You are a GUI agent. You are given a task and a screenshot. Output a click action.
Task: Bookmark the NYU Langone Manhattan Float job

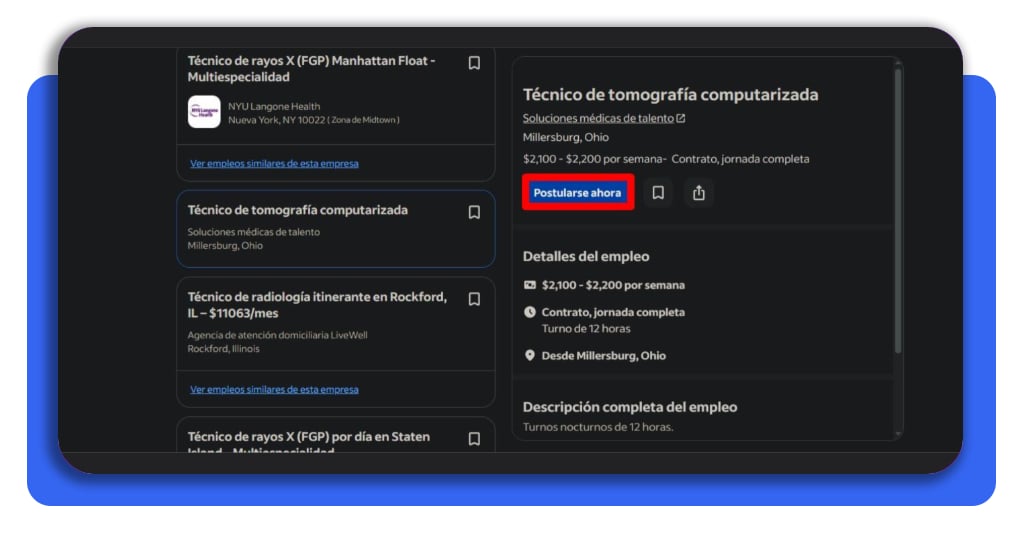pyautogui.click(x=474, y=63)
